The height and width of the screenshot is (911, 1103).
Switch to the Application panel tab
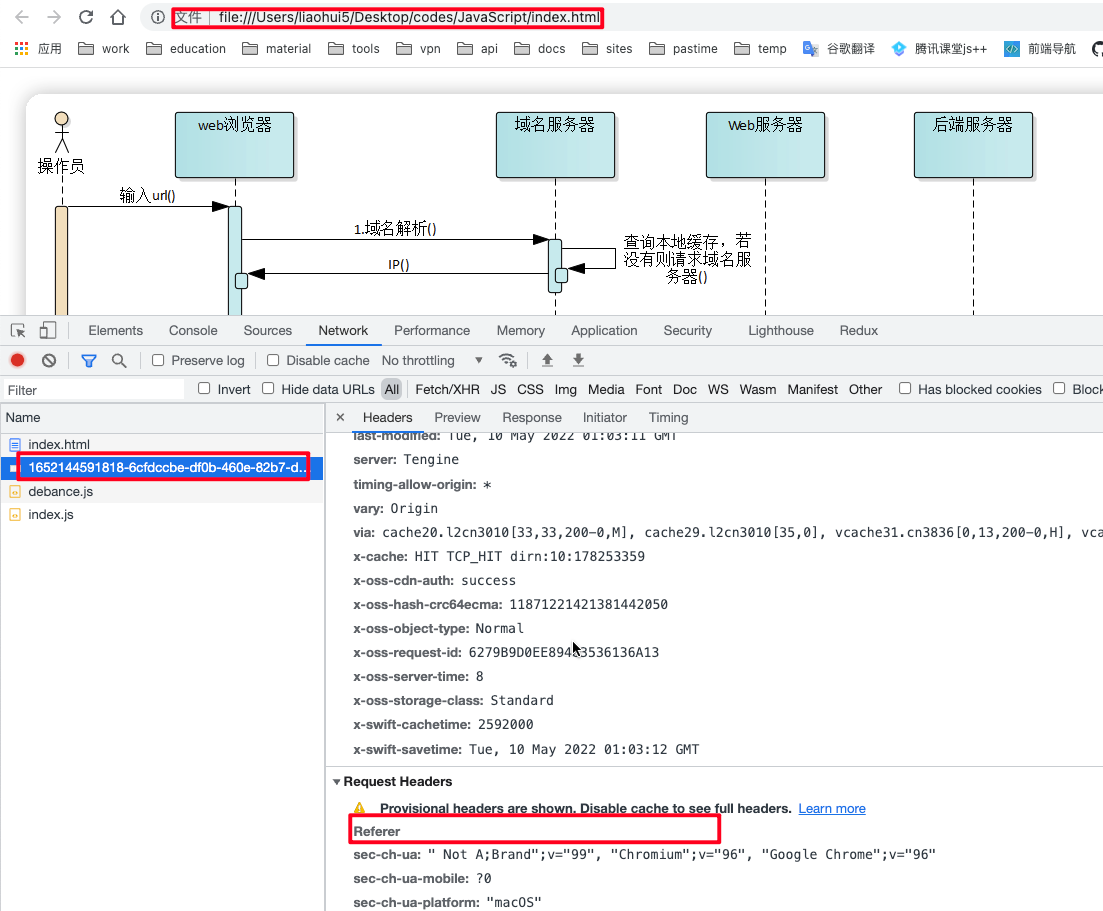(x=604, y=331)
